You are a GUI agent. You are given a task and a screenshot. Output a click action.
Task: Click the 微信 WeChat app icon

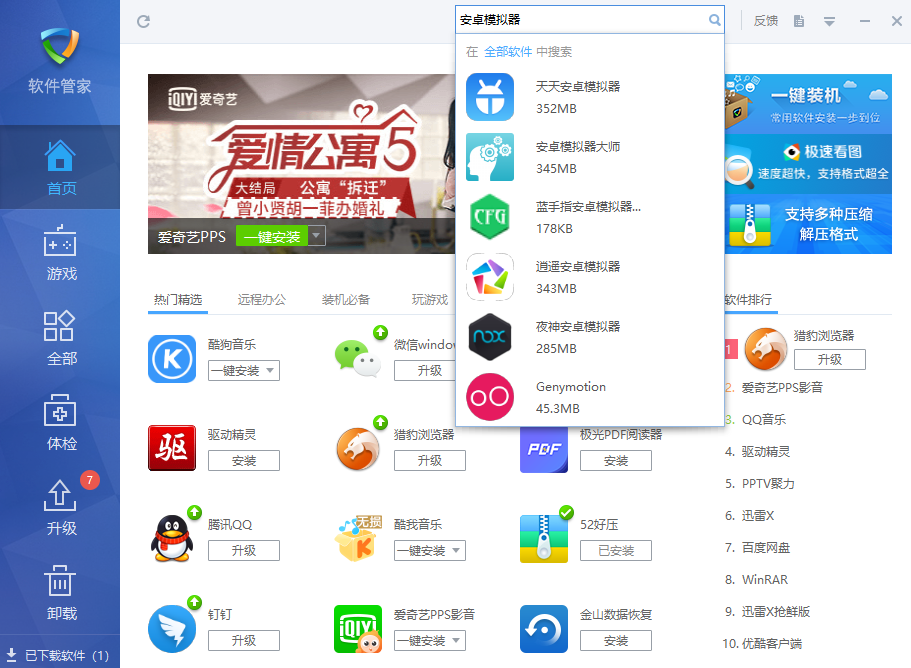[x=358, y=359]
